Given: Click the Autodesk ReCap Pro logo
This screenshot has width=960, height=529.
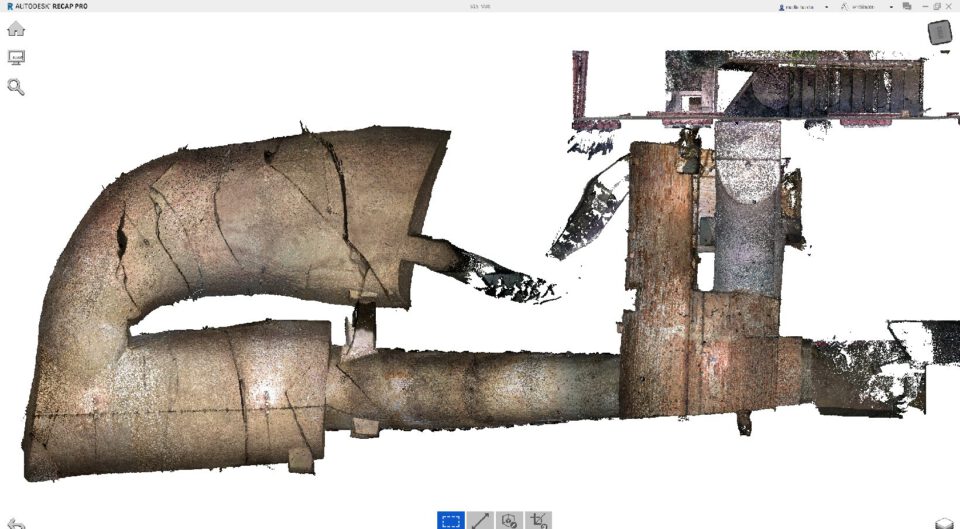Looking at the screenshot, I should tap(47, 6).
